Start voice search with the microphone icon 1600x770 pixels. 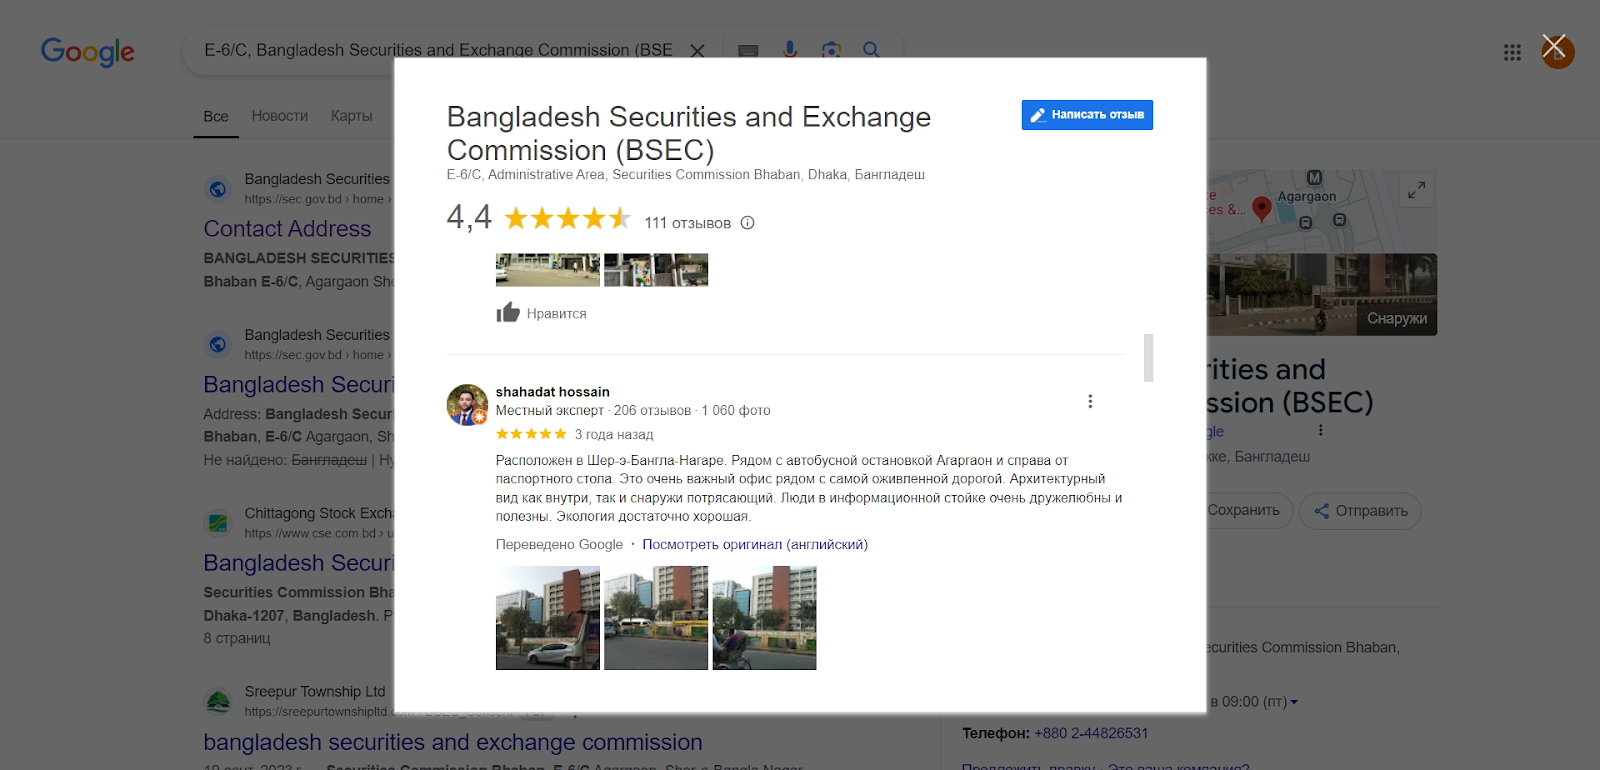click(790, 50)
